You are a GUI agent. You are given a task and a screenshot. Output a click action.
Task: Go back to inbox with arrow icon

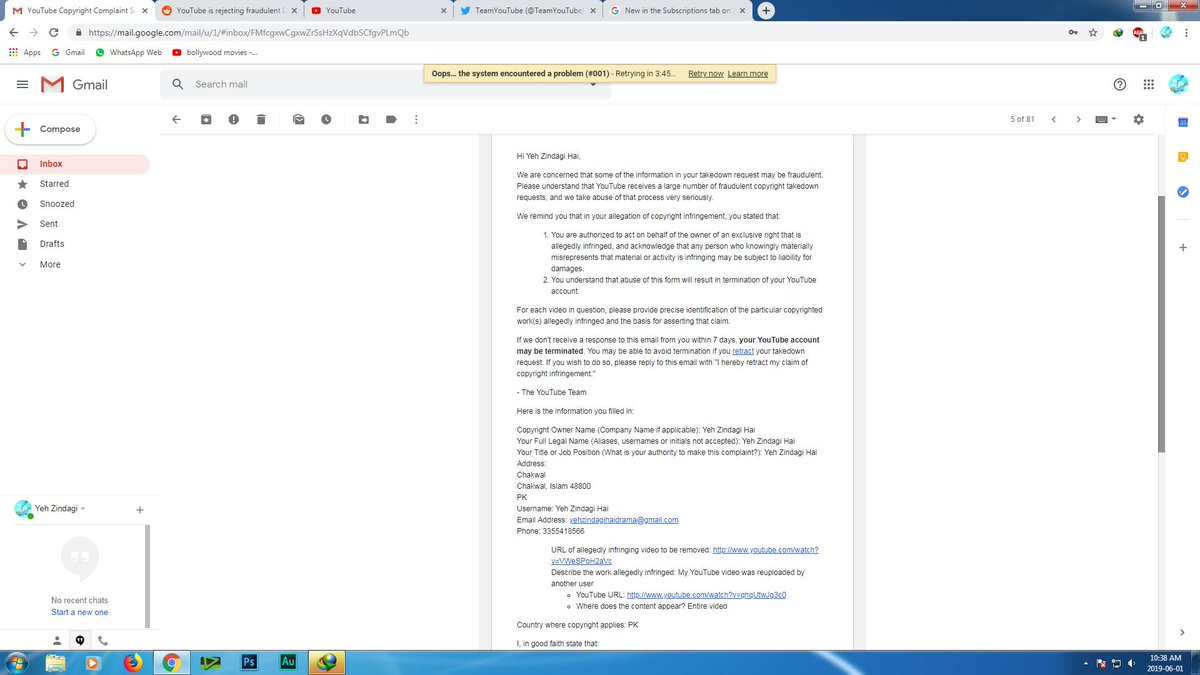tap(176, 119)
